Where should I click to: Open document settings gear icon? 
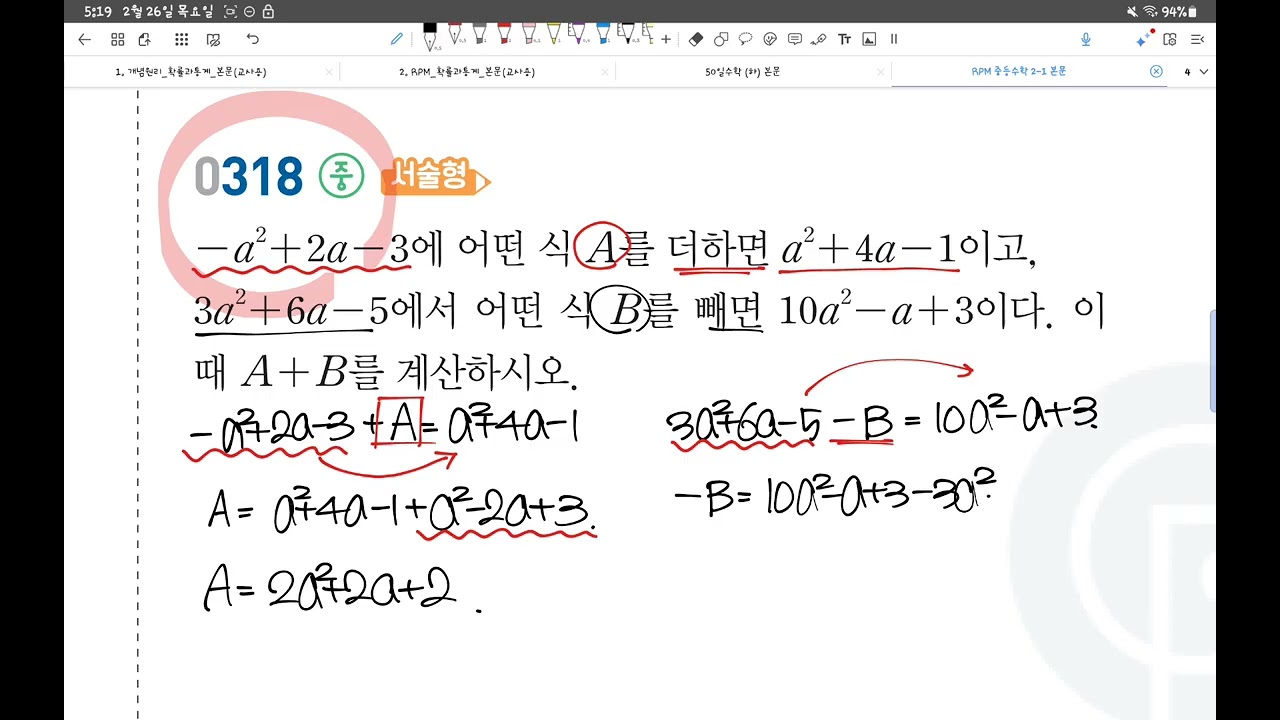[1170, 39]
